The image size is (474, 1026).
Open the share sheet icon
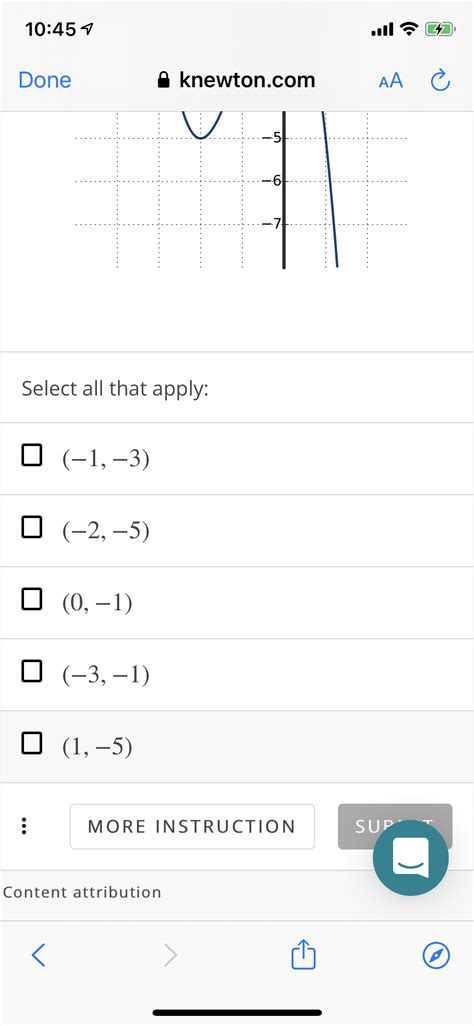click(303, 954)
